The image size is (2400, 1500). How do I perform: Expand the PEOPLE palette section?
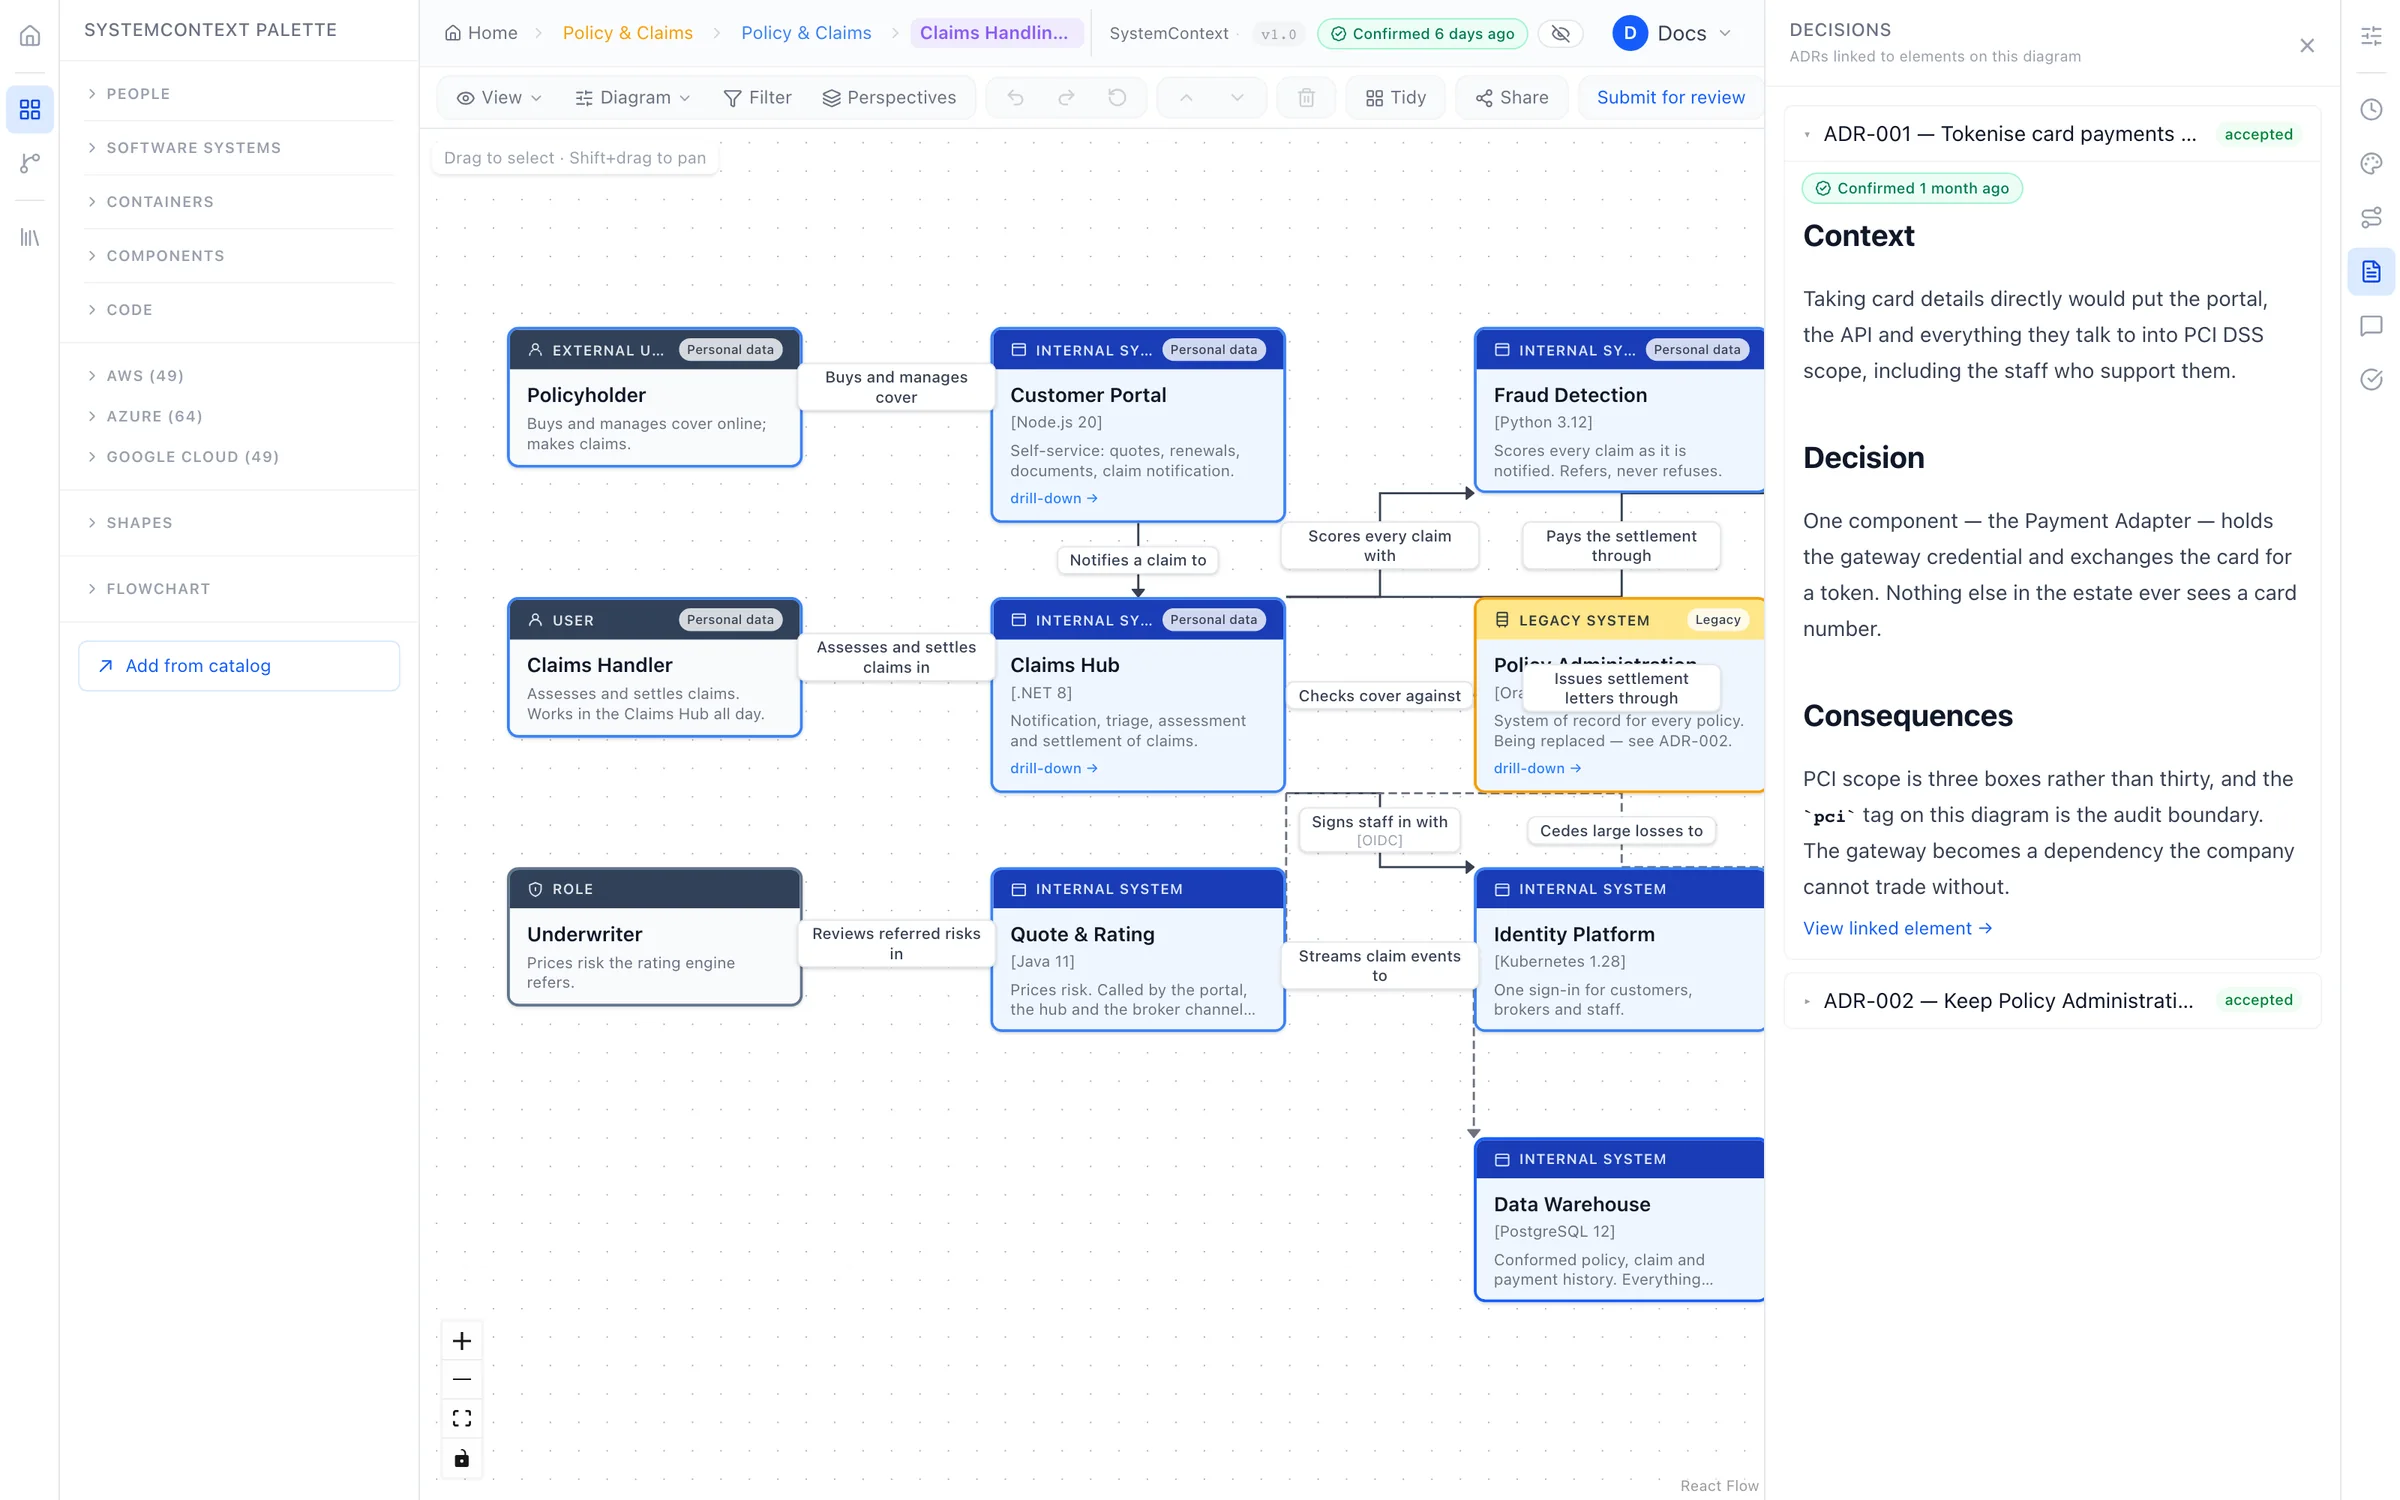[x=240, y=94]
